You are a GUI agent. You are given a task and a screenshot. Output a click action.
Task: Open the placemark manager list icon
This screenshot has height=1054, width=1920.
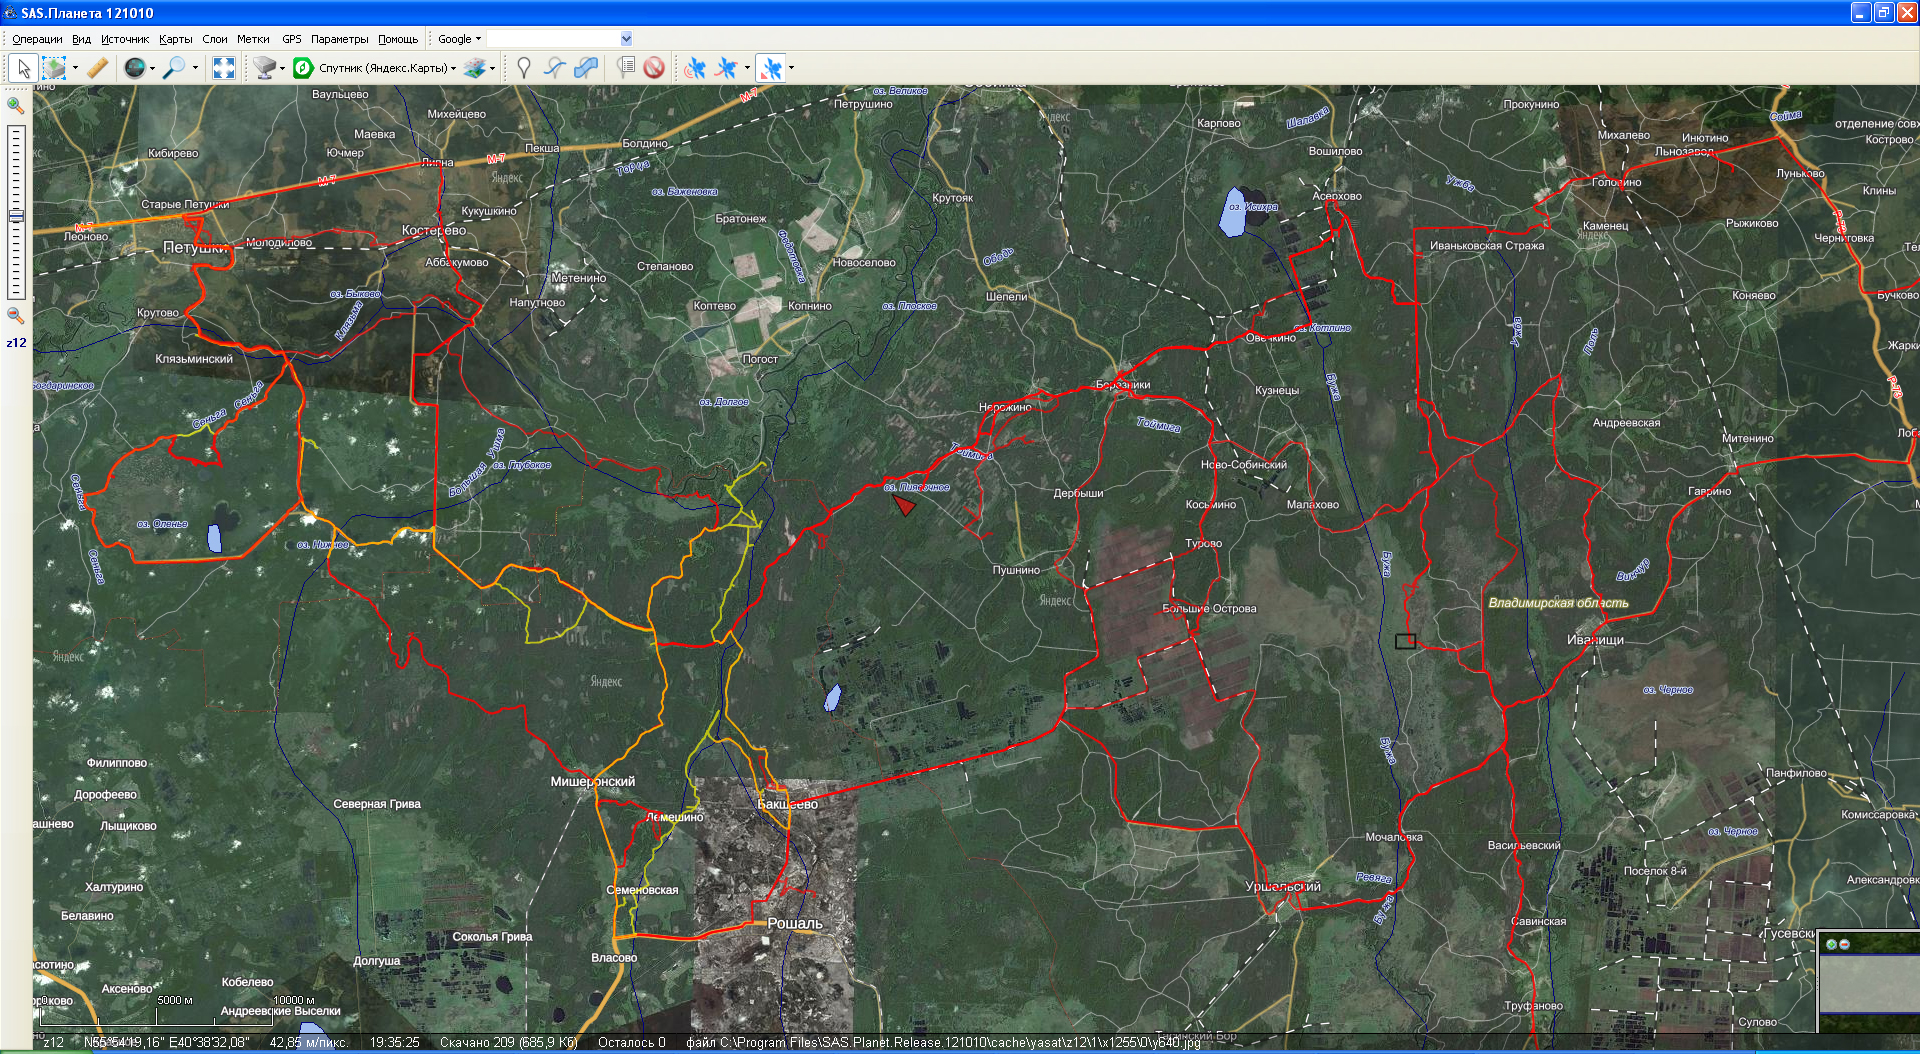pos(626,68)
